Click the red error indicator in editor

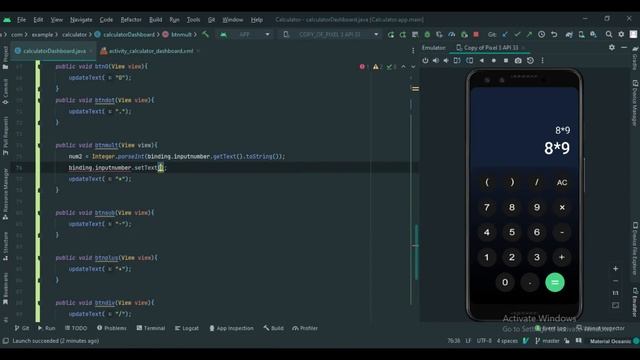[x=362, y=67]
